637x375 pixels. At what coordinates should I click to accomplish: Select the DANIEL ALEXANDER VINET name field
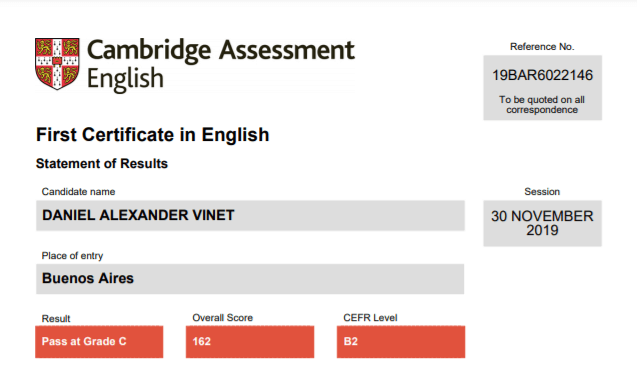point(250,215)
